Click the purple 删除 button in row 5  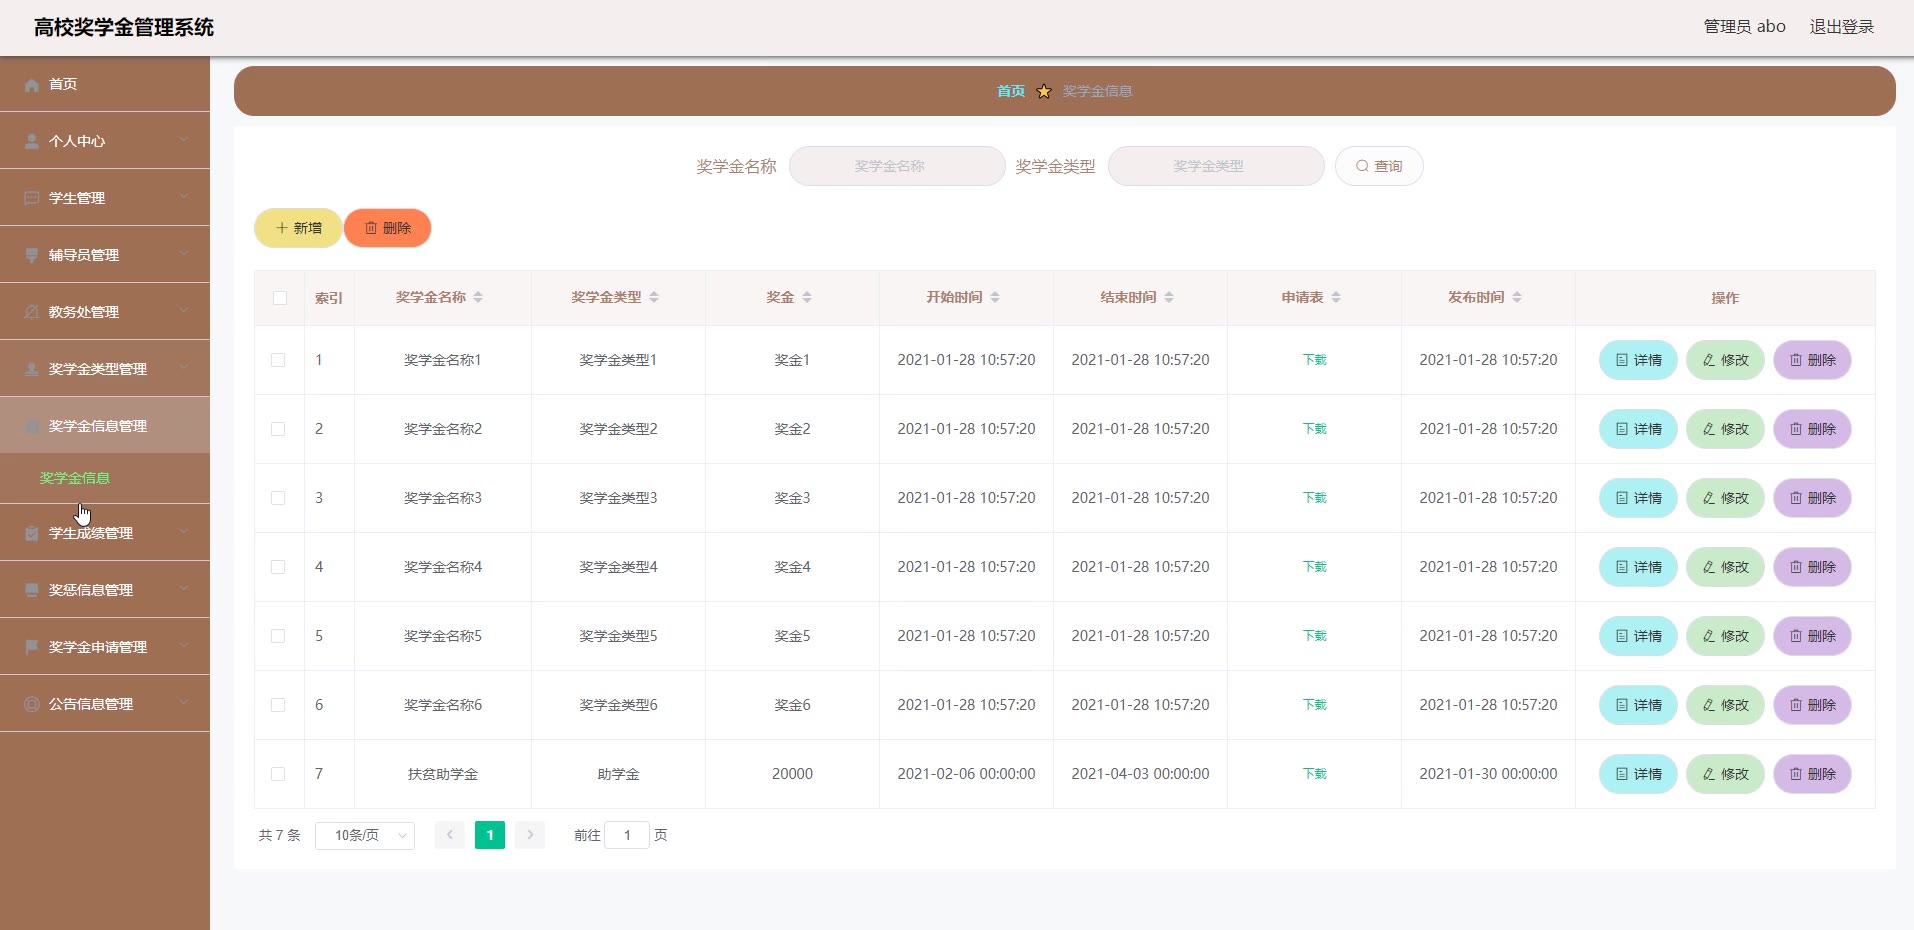[x=1812, y=636]
